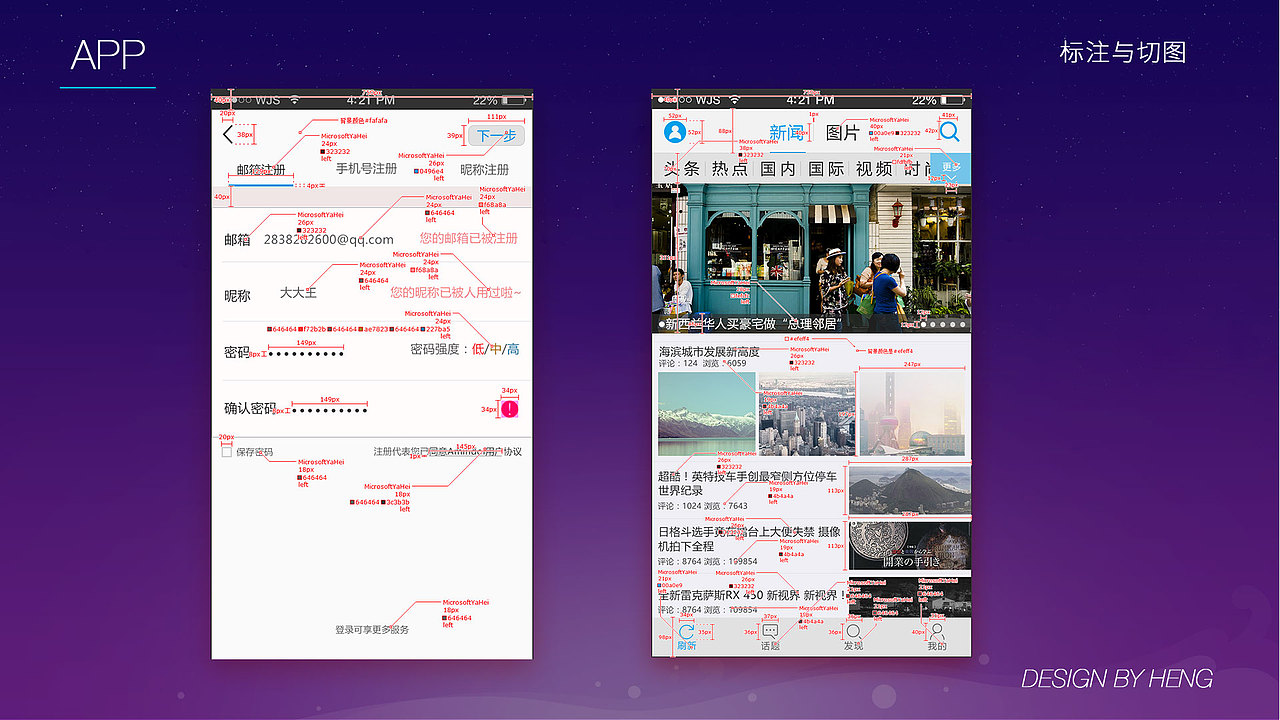The width and height of the screenshot is (1280, 720).
Task: Tap the 下一步 next button
Action: 497,135
